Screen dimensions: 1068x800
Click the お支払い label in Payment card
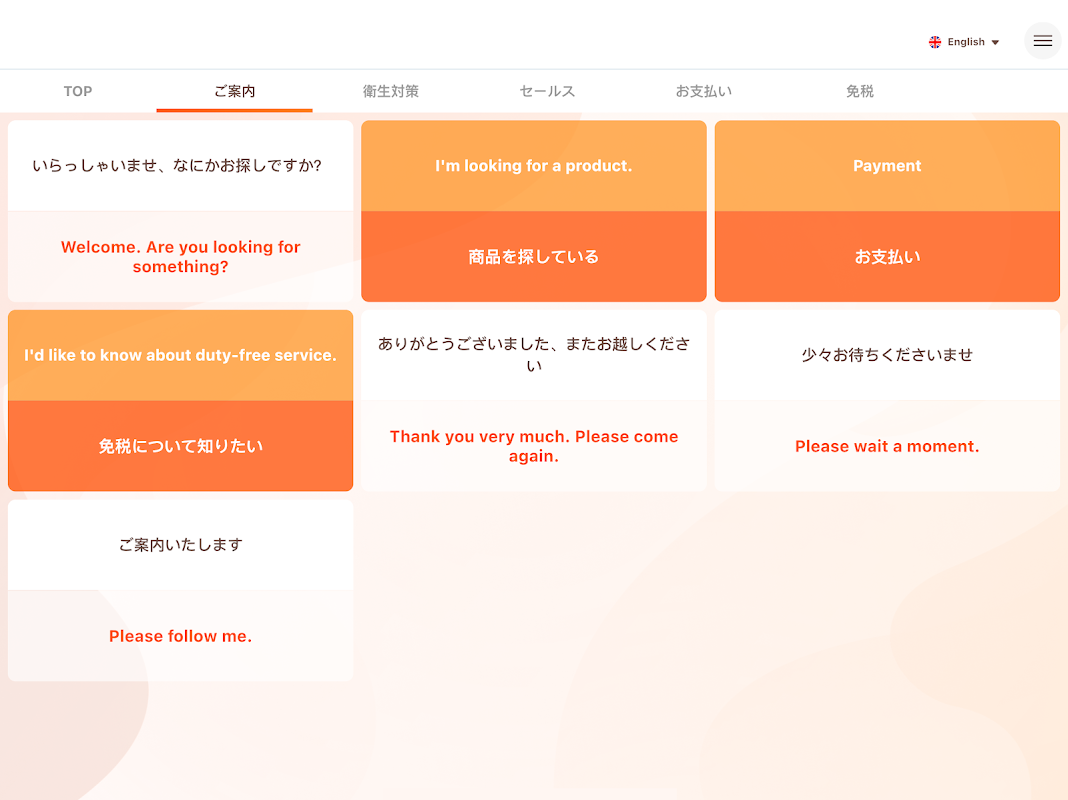888,257
